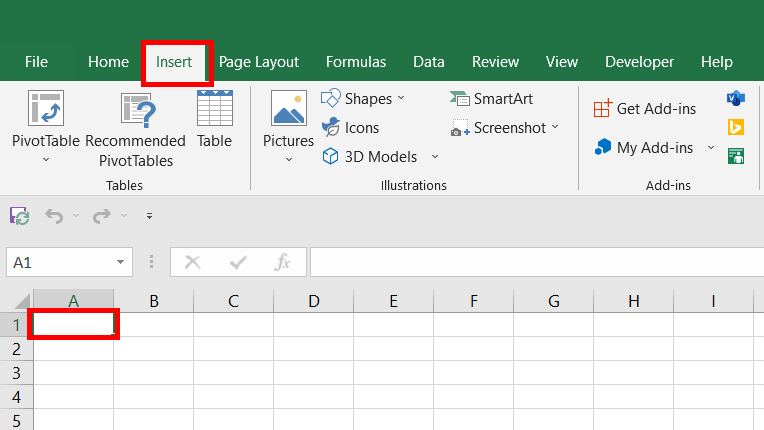Click the Insert Function fx button

pos(283,262)
